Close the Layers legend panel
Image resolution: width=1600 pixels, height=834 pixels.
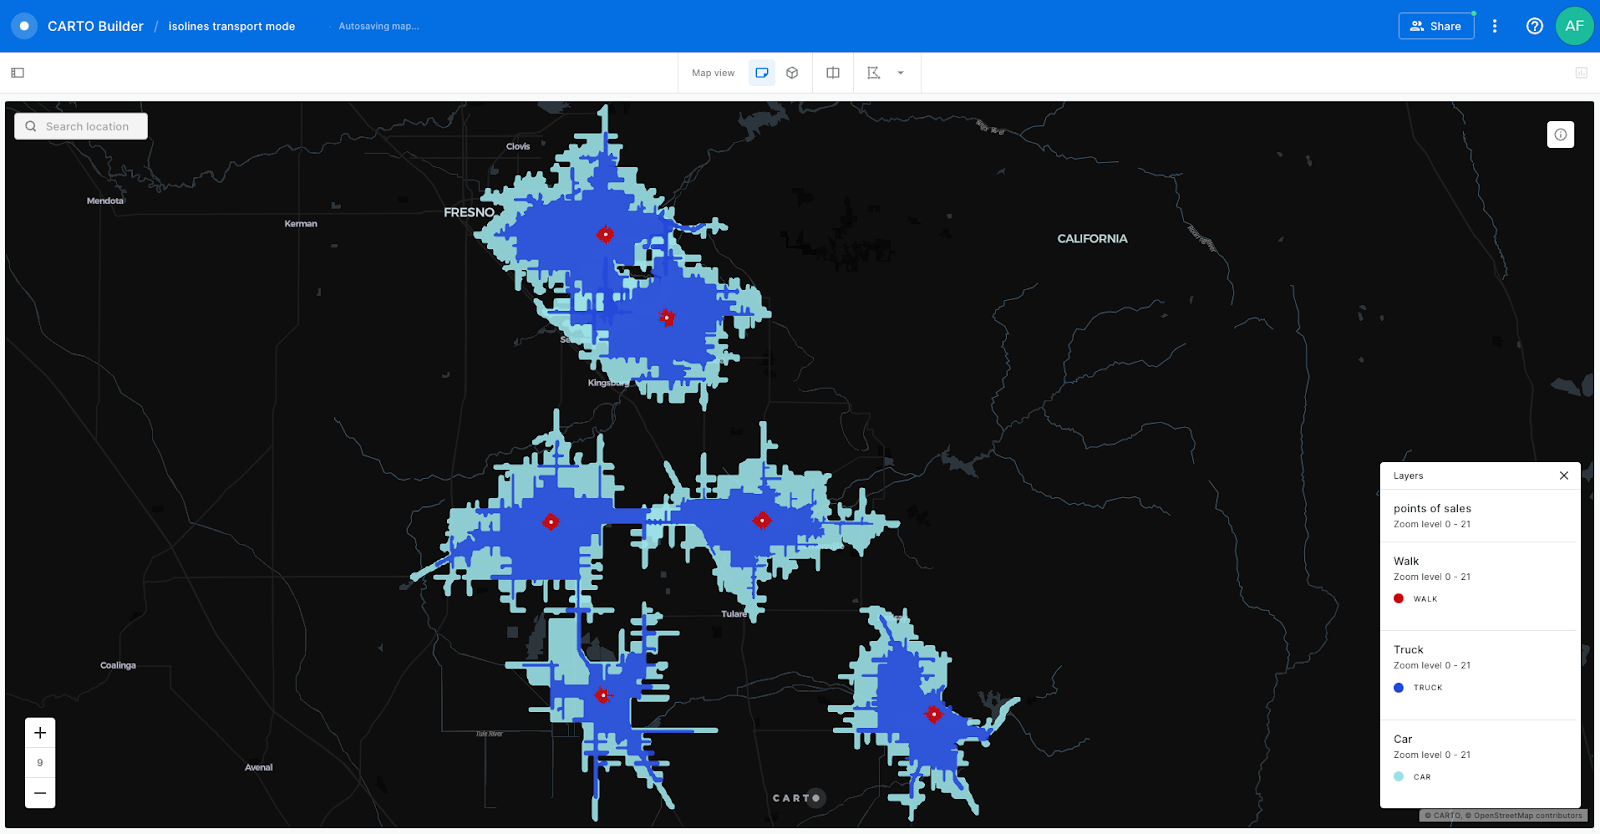pos(1564,476)
